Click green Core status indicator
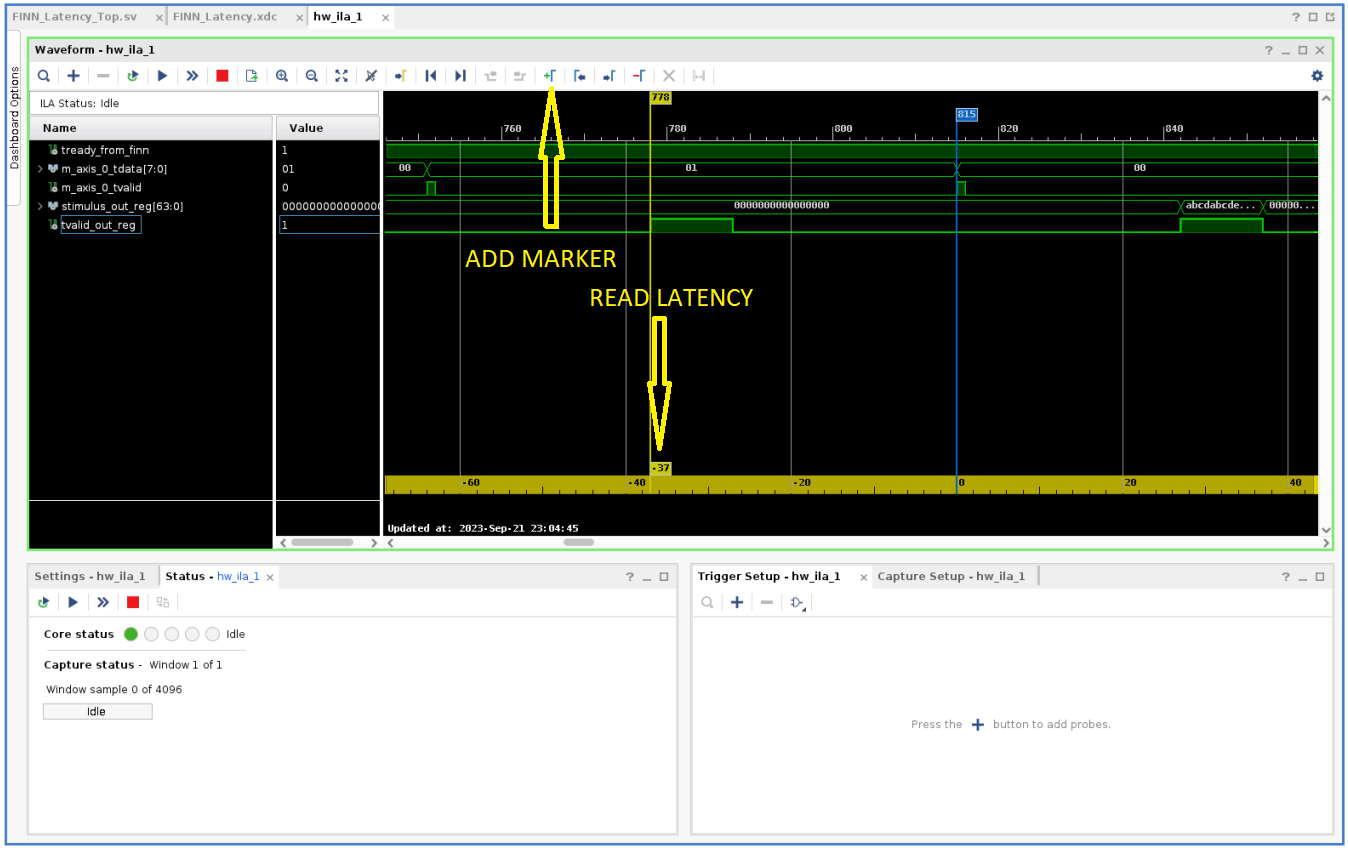The height and width of the screenshot is (850, 1348). click(131, 634)
